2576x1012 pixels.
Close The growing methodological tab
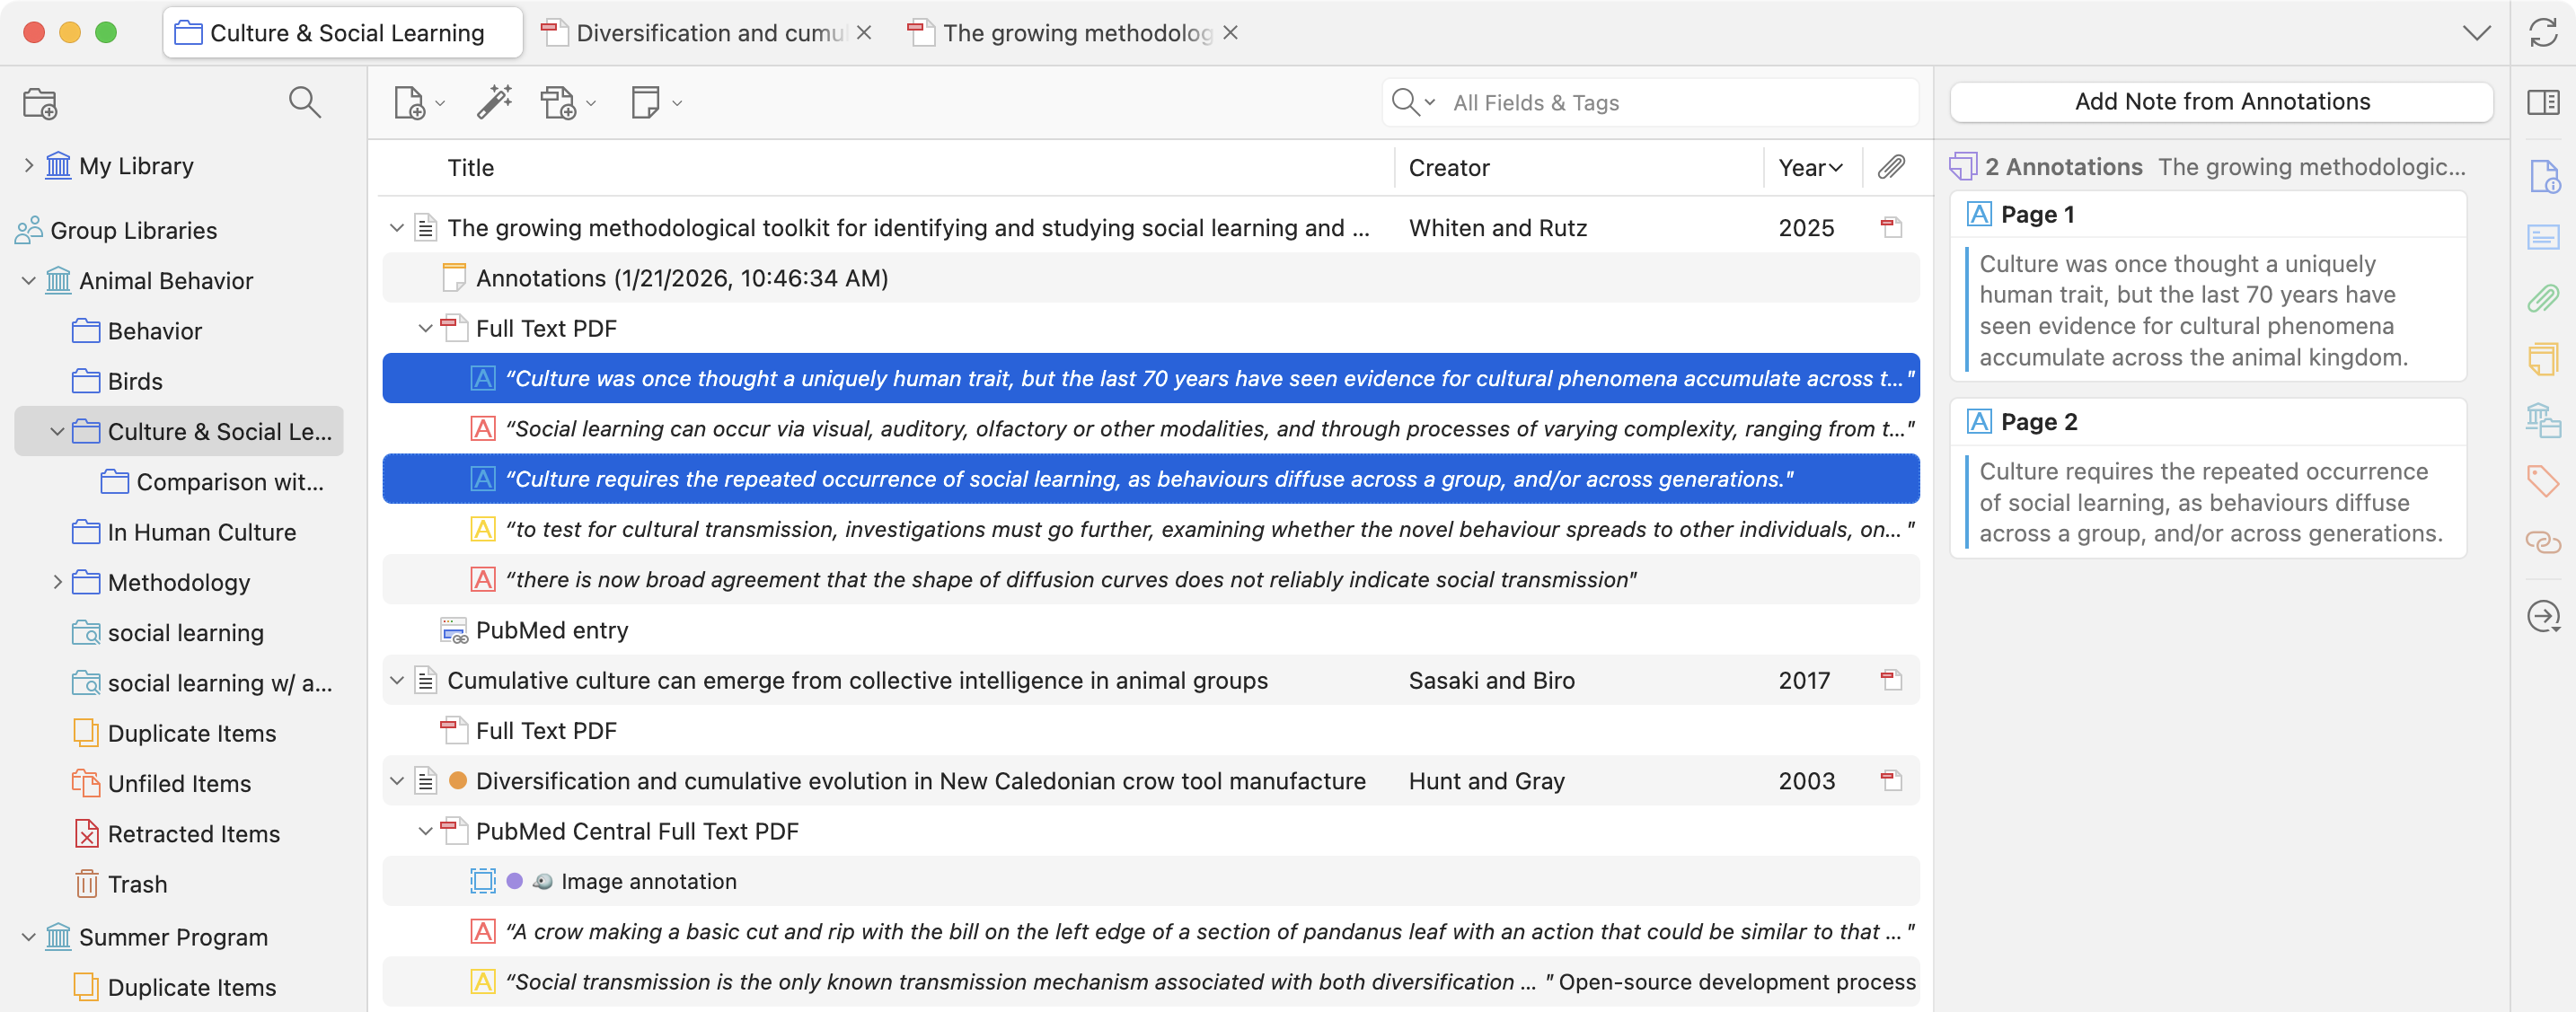coord(1231,33)
